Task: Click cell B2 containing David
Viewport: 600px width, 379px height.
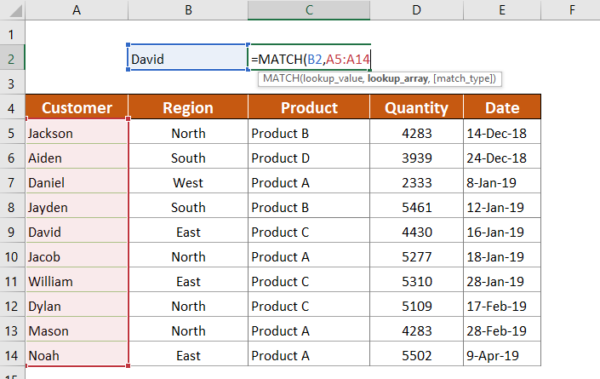Action: pos(188,57)
